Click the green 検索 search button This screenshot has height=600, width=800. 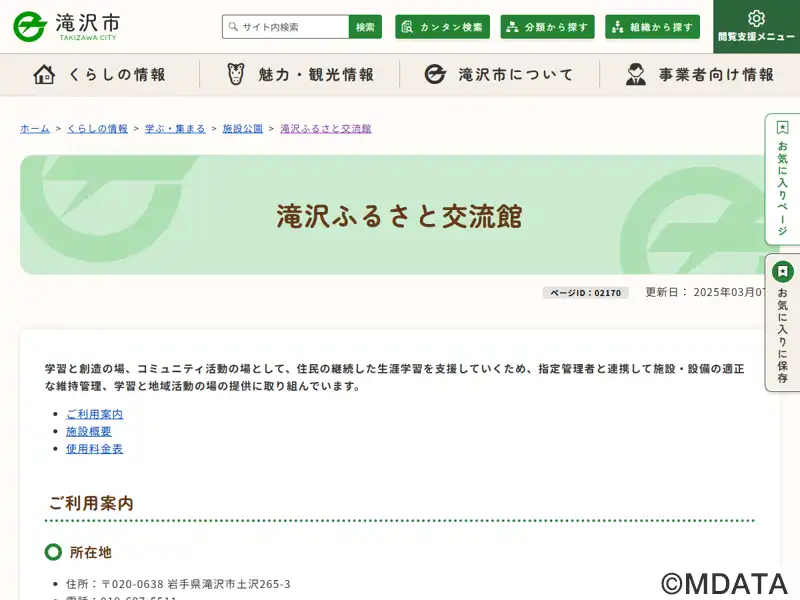point(365,27)
